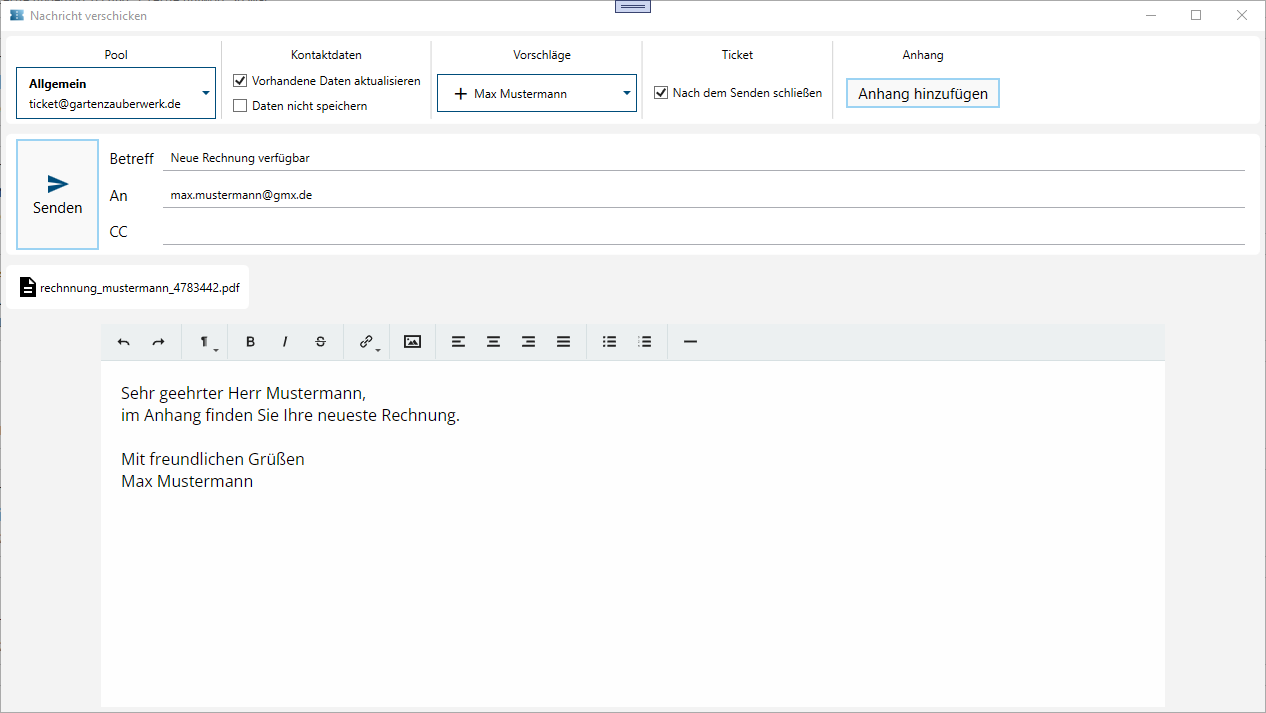
Task: Center-align the message text
Action: point(493,342)
